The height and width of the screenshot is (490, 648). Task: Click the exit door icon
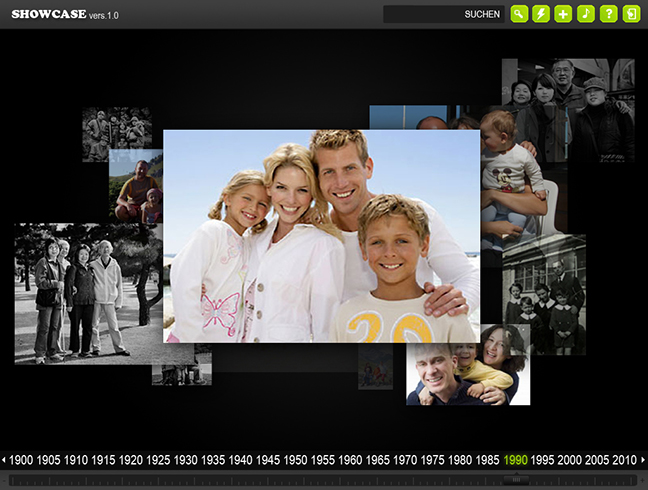click(631, 14)
